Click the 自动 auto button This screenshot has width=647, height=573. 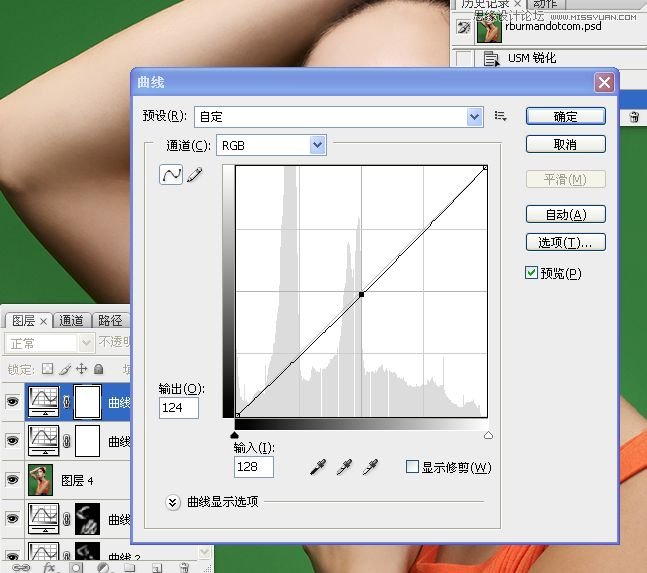click(566, 214)
